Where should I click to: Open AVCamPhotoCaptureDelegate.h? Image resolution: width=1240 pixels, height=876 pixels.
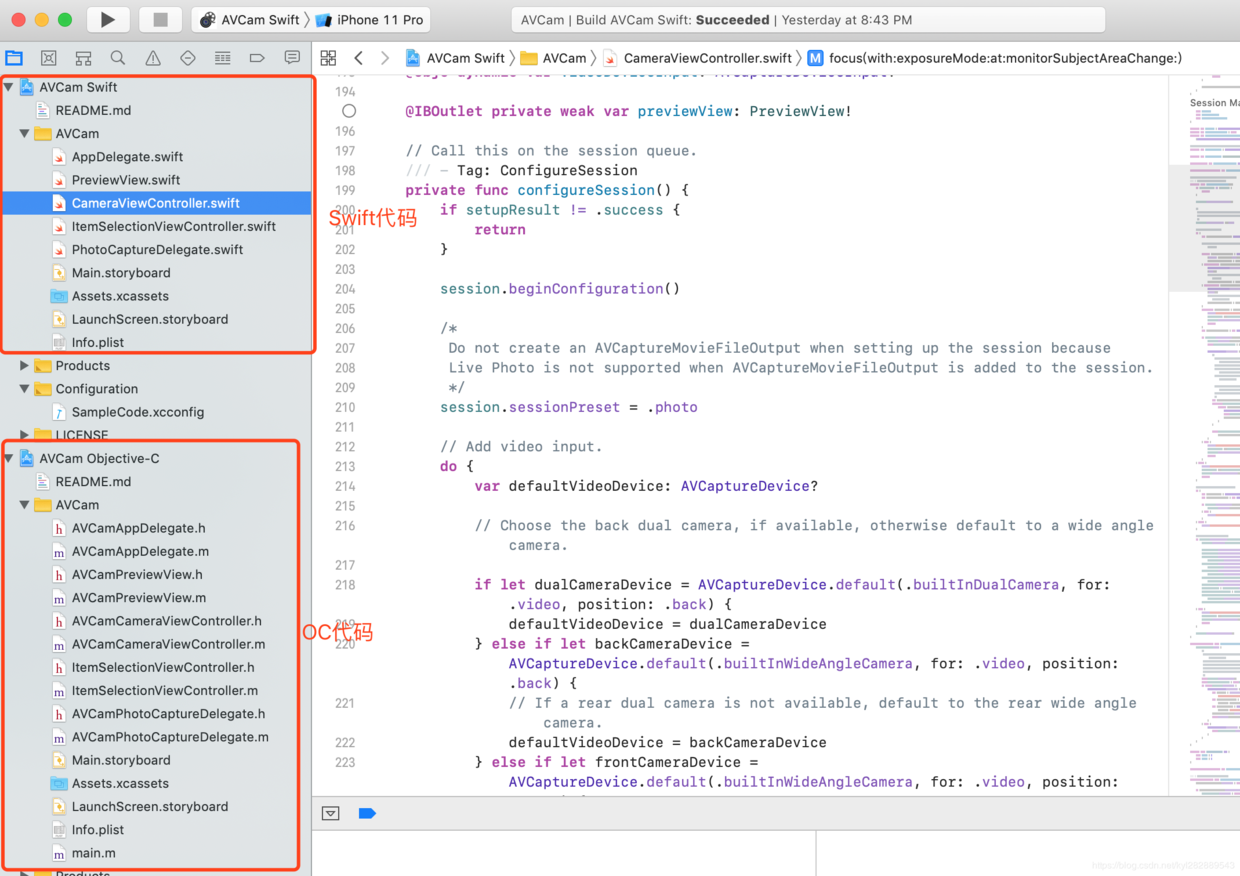coord(168,713)
